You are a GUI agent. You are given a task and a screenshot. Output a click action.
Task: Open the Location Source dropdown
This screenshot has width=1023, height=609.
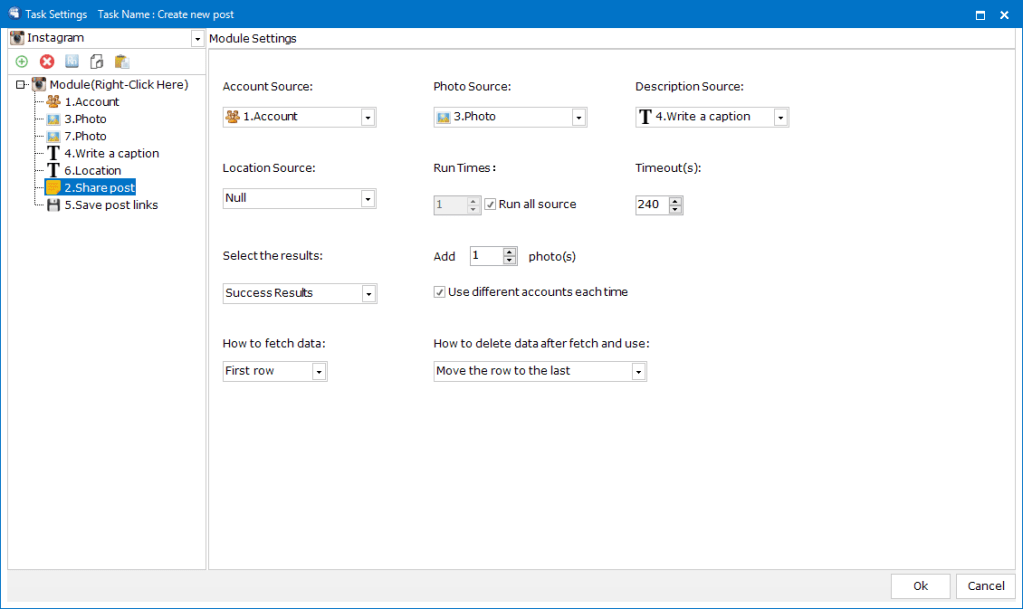coord(368,199)
